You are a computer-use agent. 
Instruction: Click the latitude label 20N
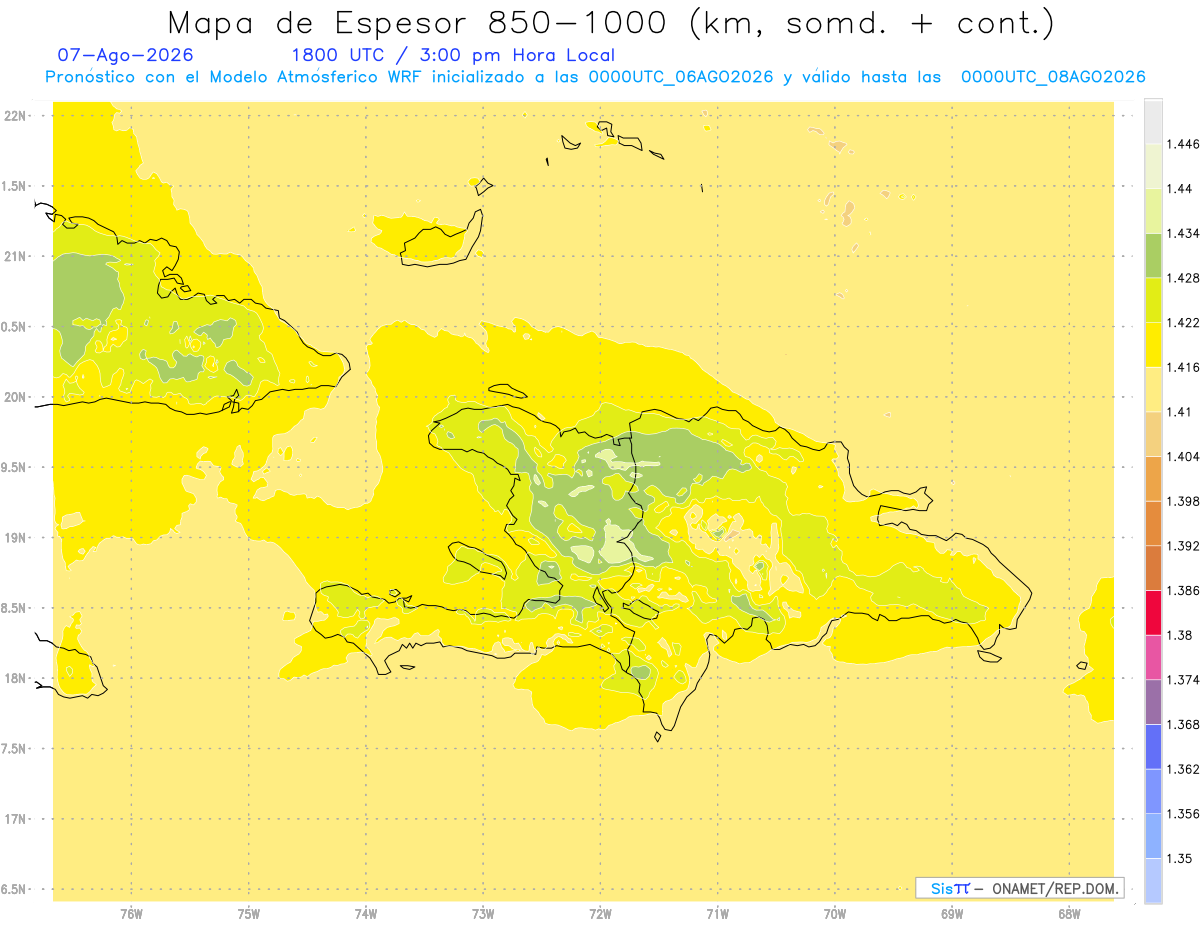(x=15, y=397)
